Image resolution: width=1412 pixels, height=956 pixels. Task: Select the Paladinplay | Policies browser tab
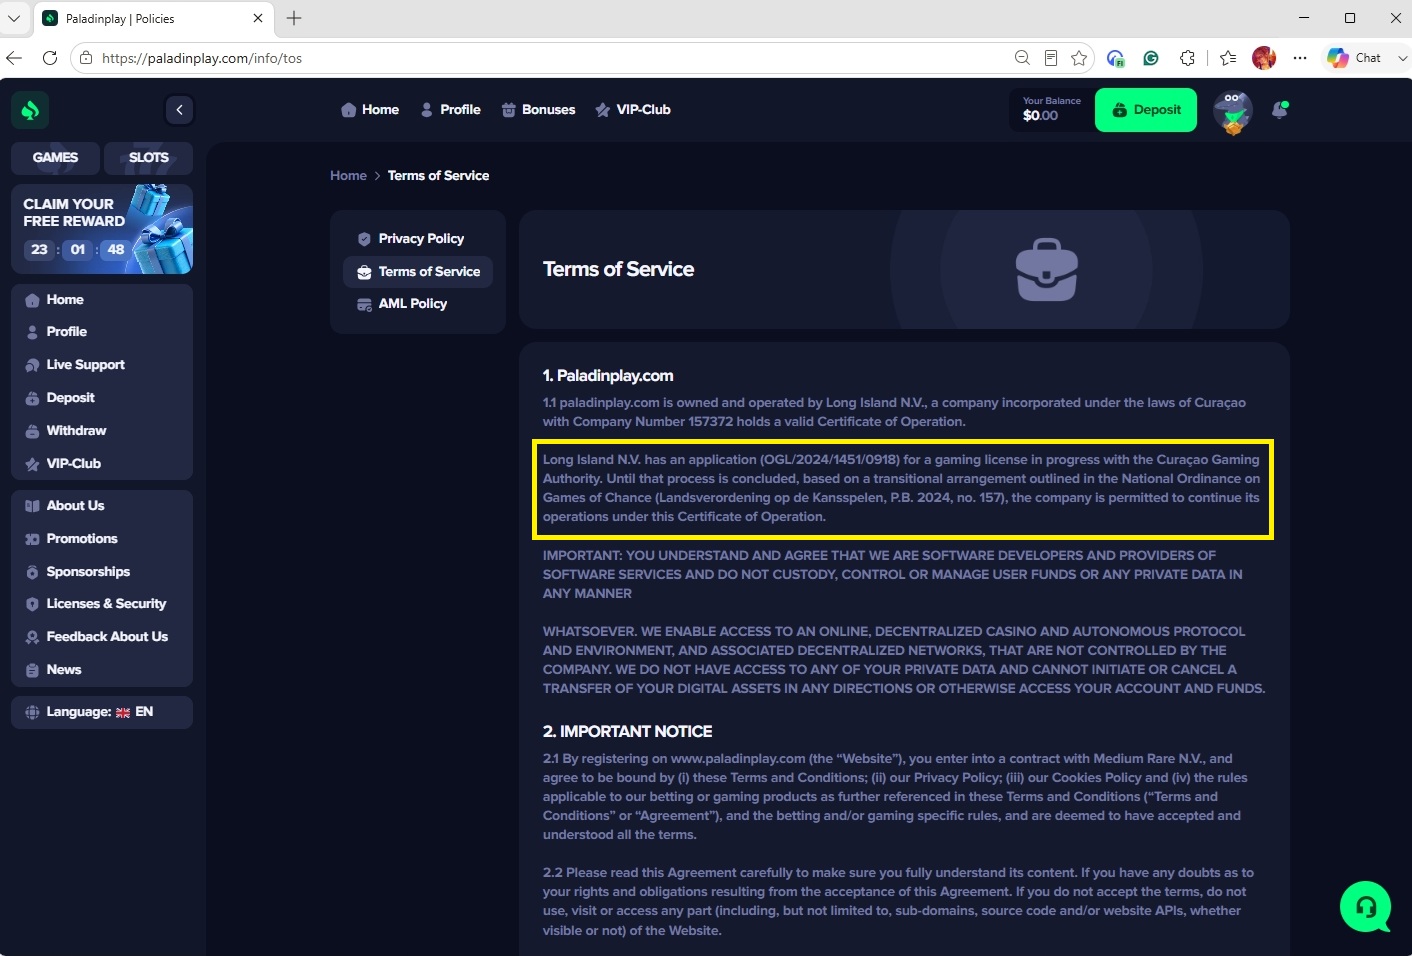154,19
